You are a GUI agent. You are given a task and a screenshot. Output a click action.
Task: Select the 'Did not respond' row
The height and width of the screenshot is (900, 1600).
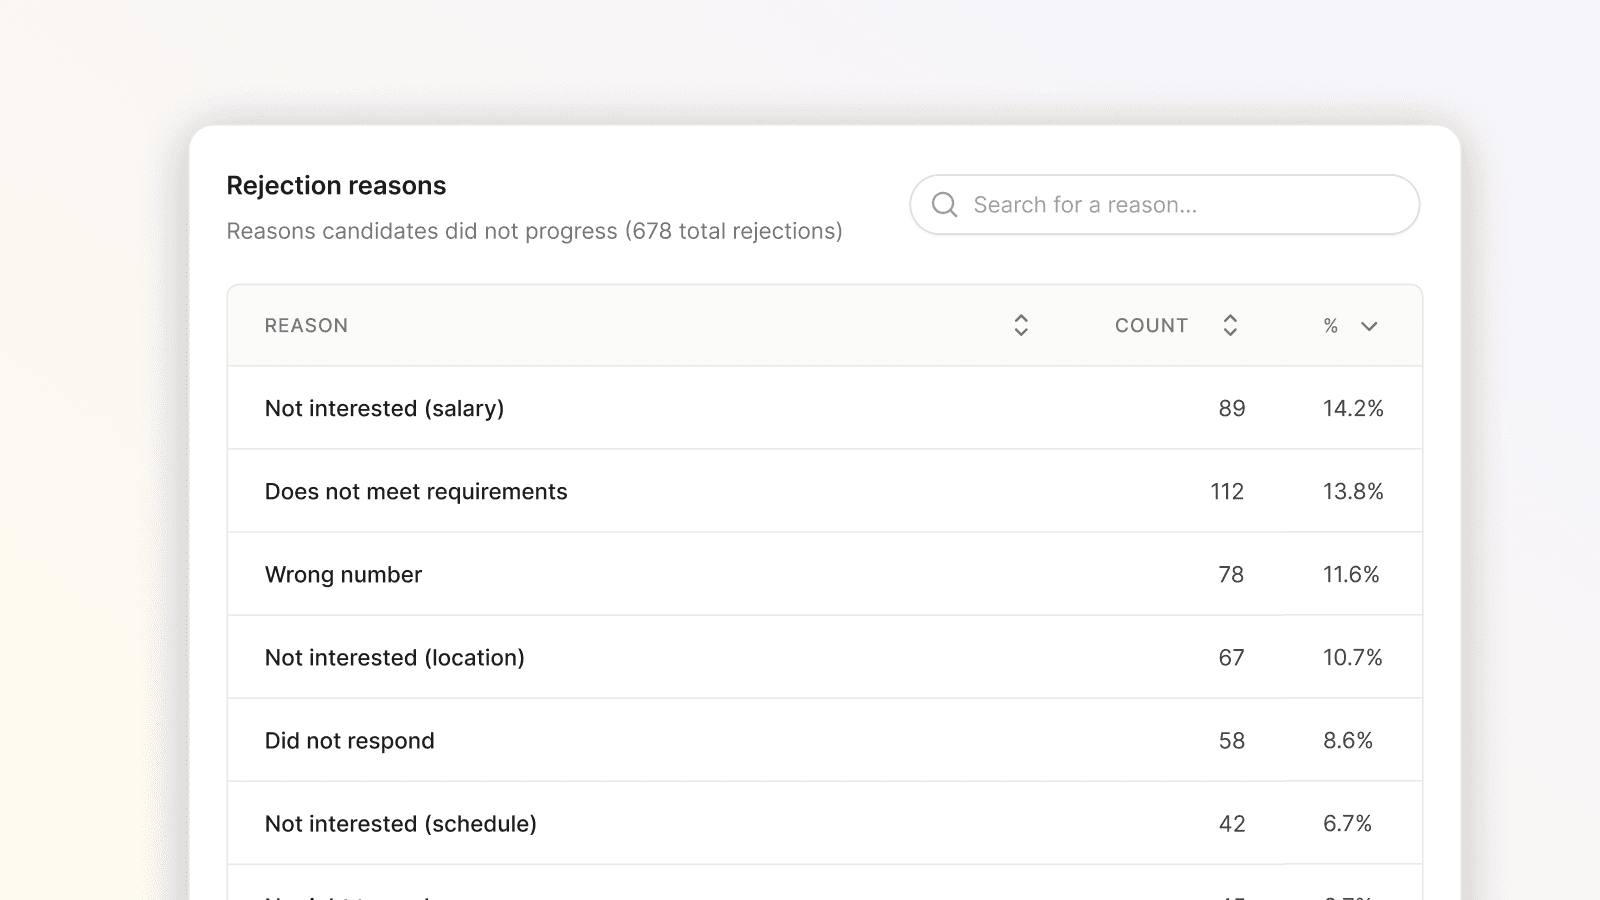pos(825,740)
